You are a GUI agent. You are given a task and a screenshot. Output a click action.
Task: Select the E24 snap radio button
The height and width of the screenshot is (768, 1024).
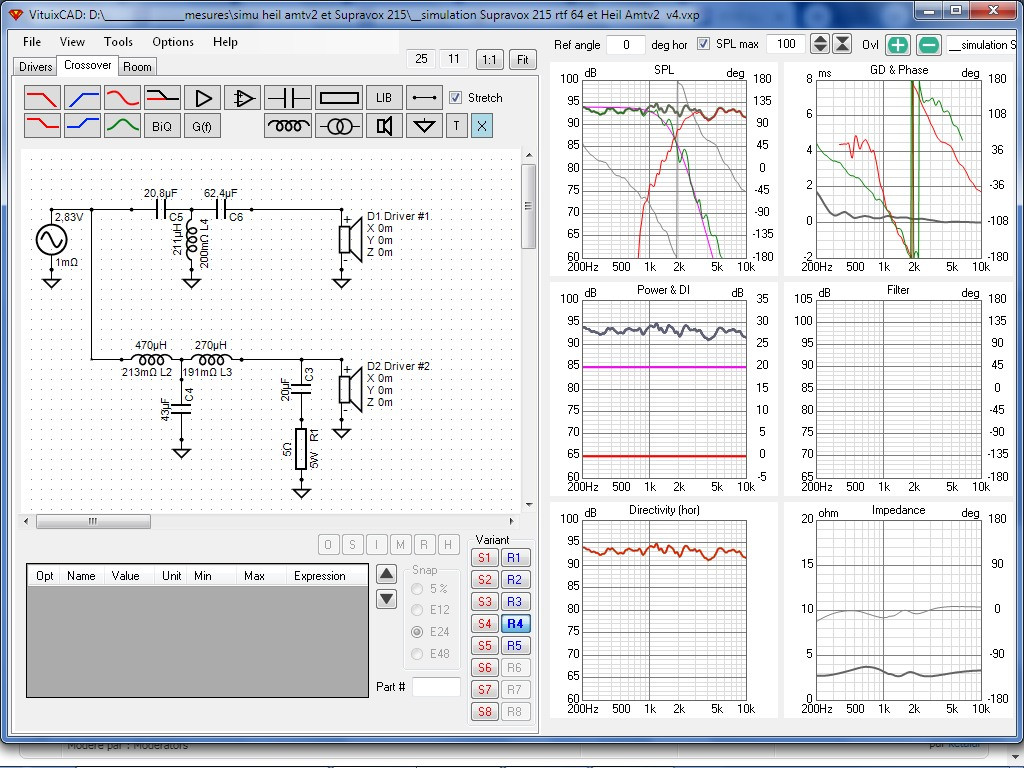[x=416, y=632]
